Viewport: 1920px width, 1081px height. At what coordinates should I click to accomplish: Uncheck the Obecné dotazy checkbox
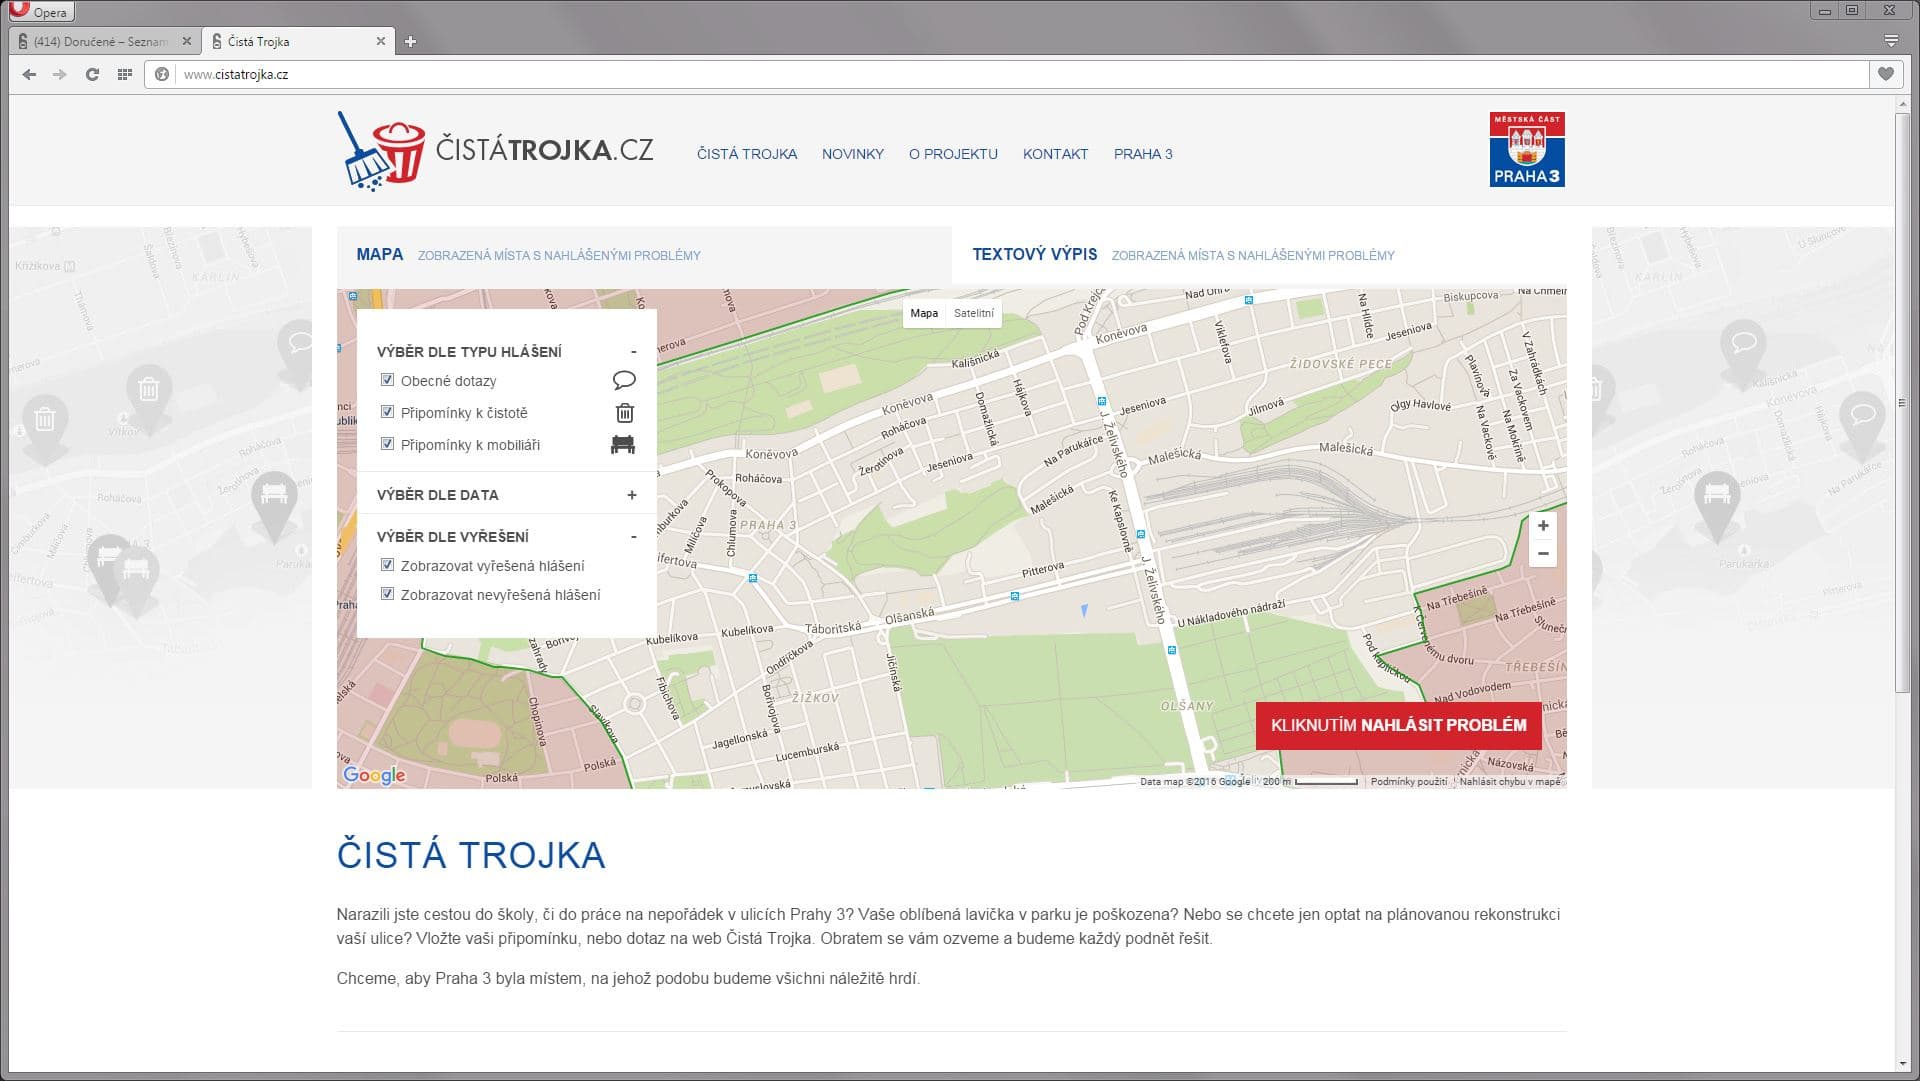[387, 380]
